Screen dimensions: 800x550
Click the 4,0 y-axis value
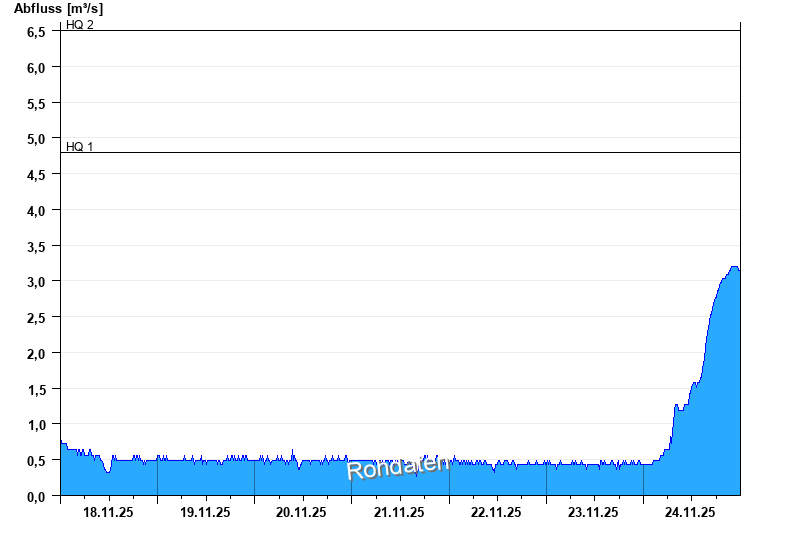tap(36, 211)
